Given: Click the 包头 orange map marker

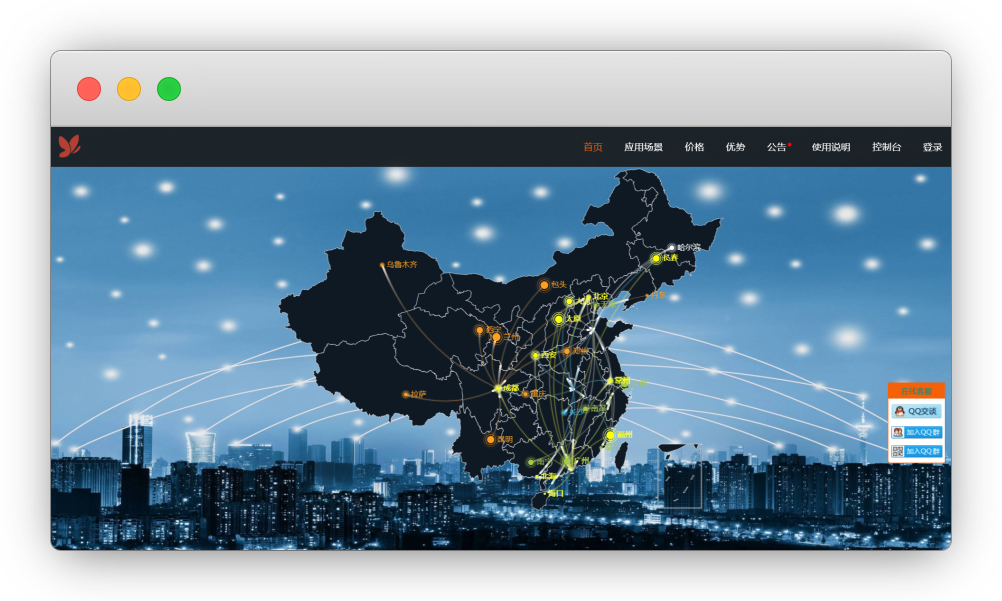Looking at the screenshot, I should 544,285.
